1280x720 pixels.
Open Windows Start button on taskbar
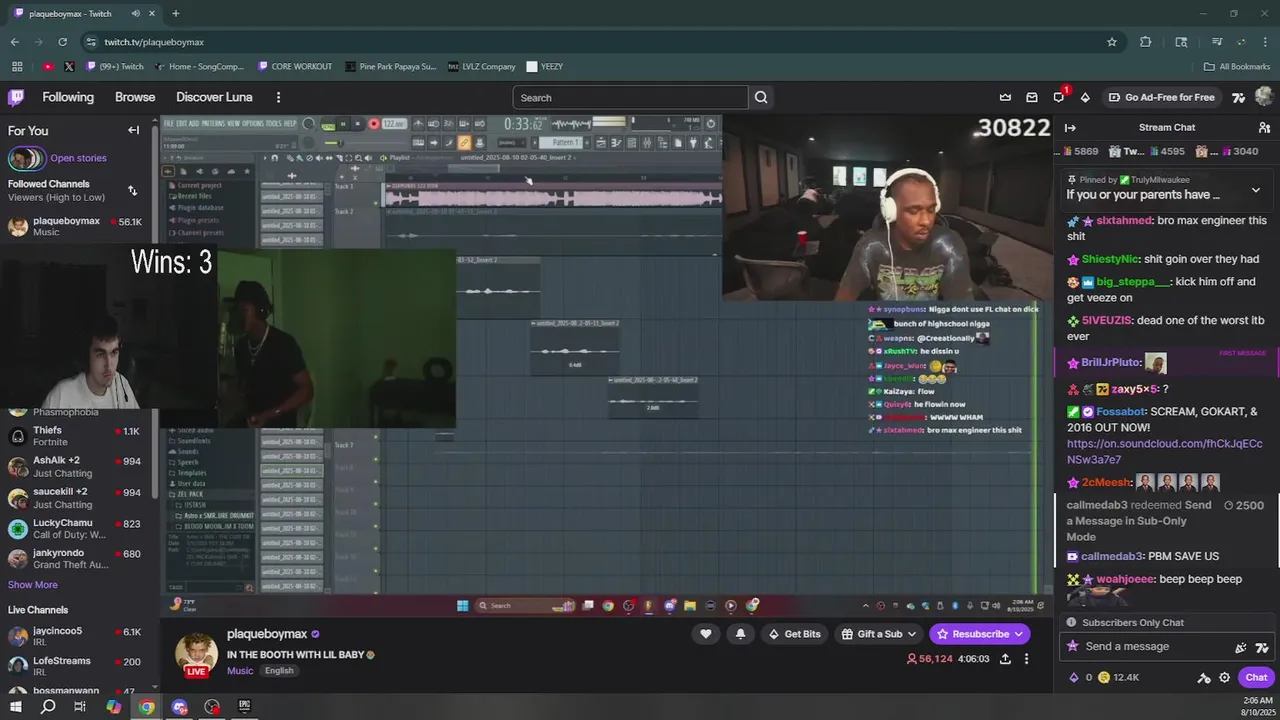14,706
